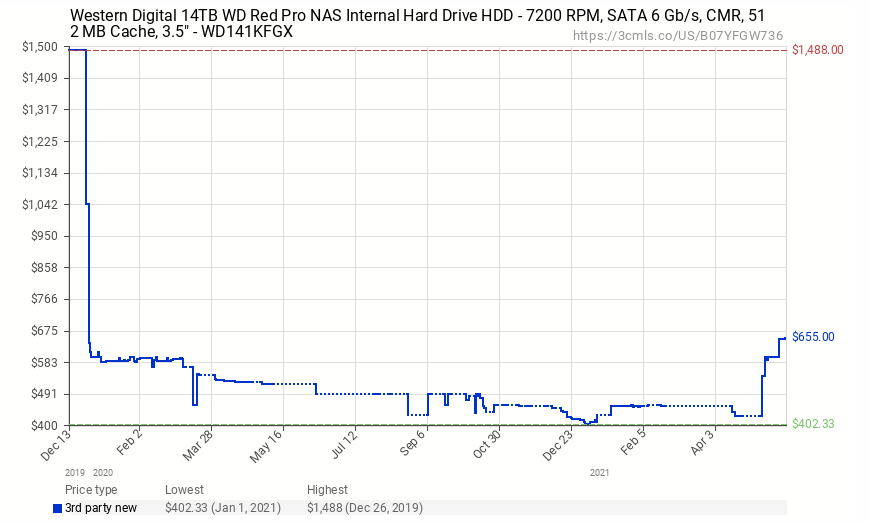Click the $1,225 y-axis label
The height and width of the screenshot is (523, 869).
coord(40,141)
